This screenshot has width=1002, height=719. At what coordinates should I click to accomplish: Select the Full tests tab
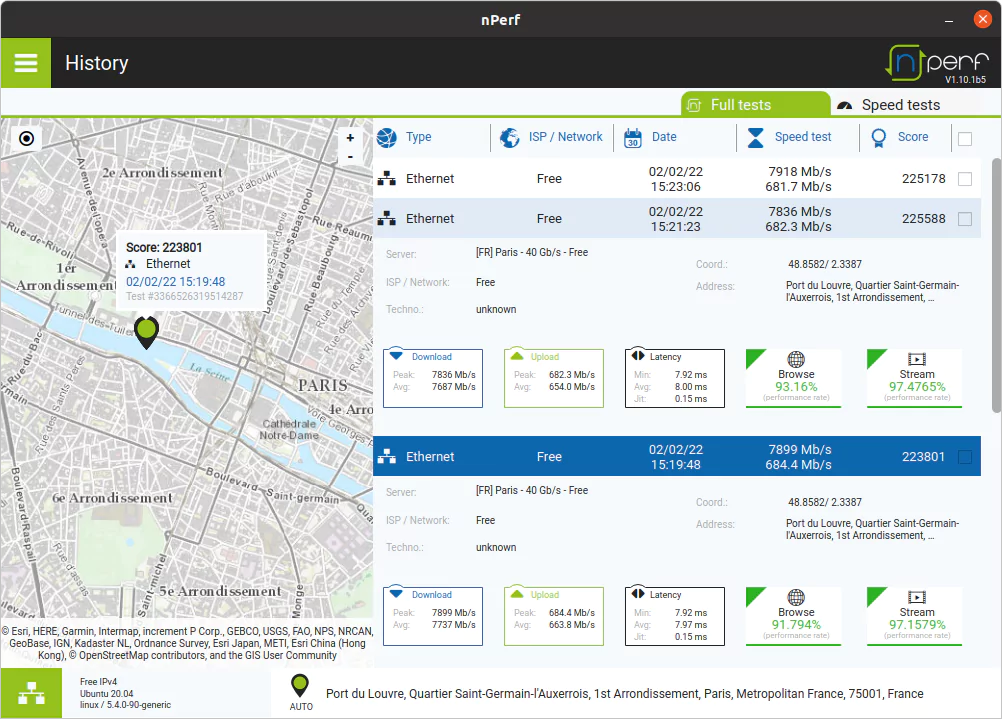755,105
